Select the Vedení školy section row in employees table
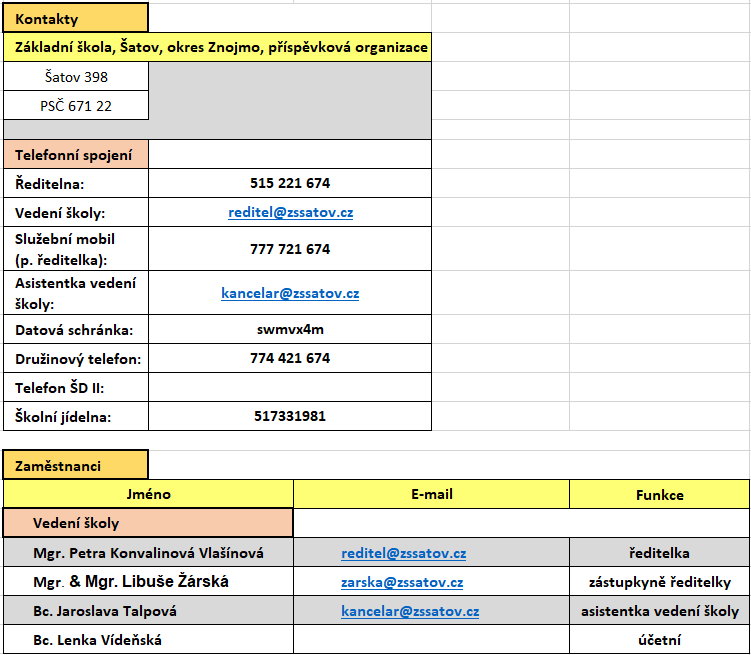The image size is (751, 655). pyautogui.click(x=148, y=523)
